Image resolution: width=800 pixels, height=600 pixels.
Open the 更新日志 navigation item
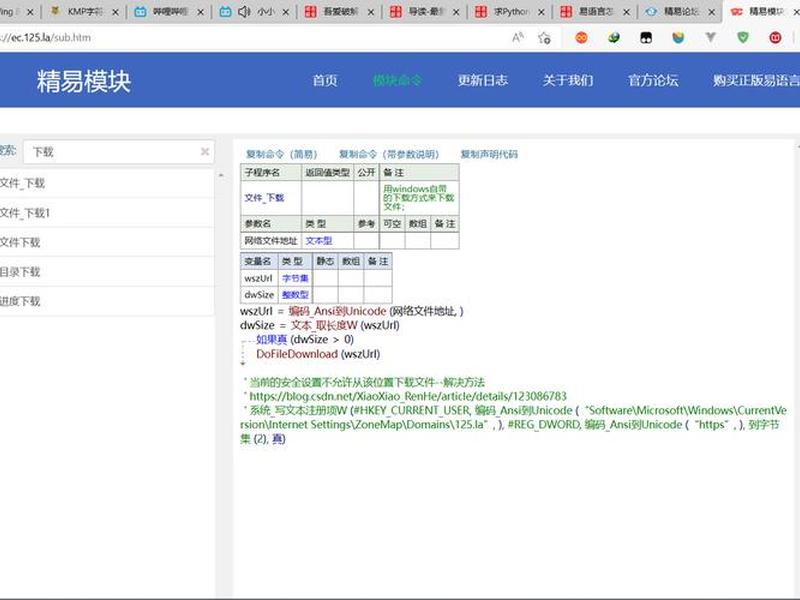pyautogui.click(x=482, y=80)
